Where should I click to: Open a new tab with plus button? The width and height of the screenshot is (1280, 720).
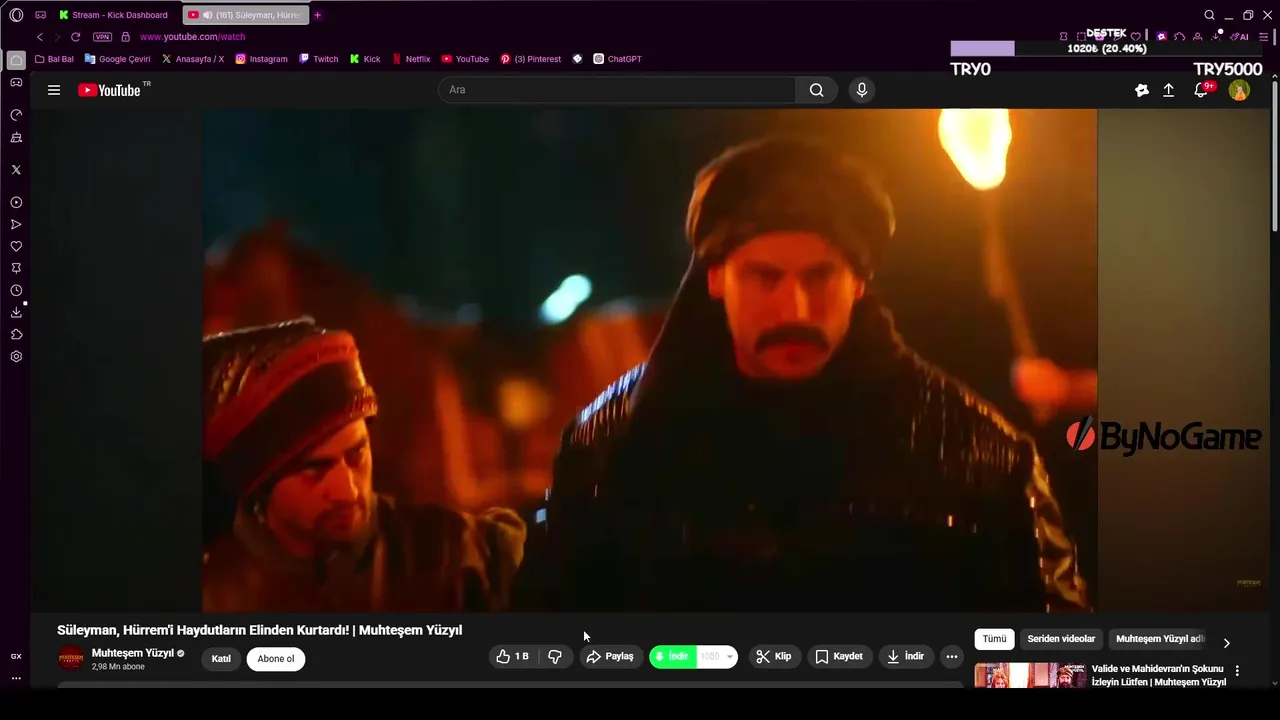(x=318, y=15)
